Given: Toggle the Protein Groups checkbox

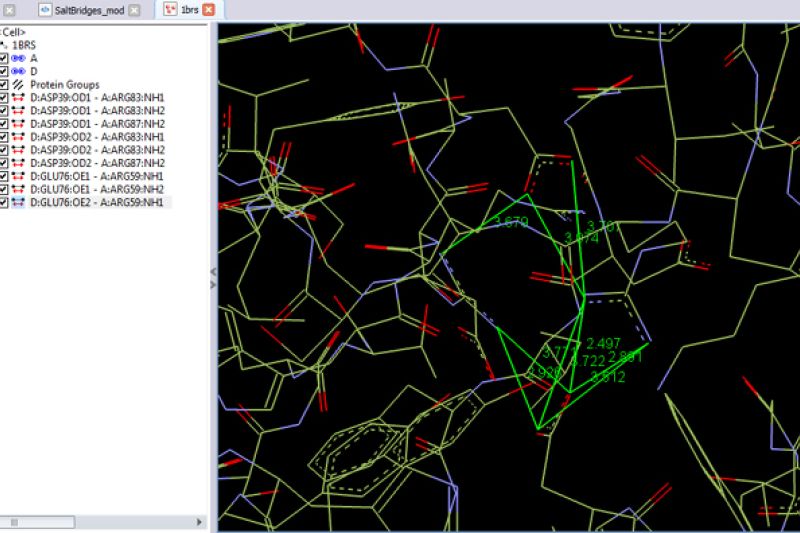Looking at the screenshot, I should [x=4, y=85].
